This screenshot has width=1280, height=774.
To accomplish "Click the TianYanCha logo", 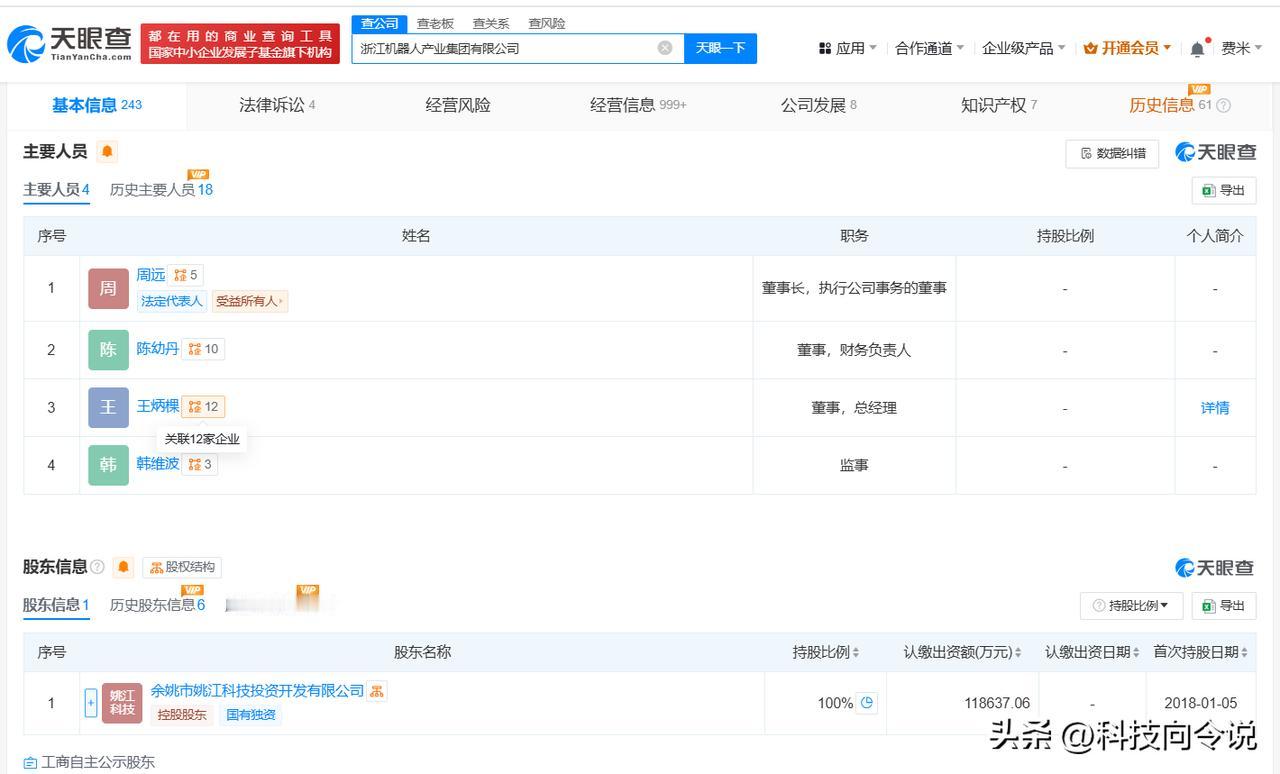I will 69,44.
